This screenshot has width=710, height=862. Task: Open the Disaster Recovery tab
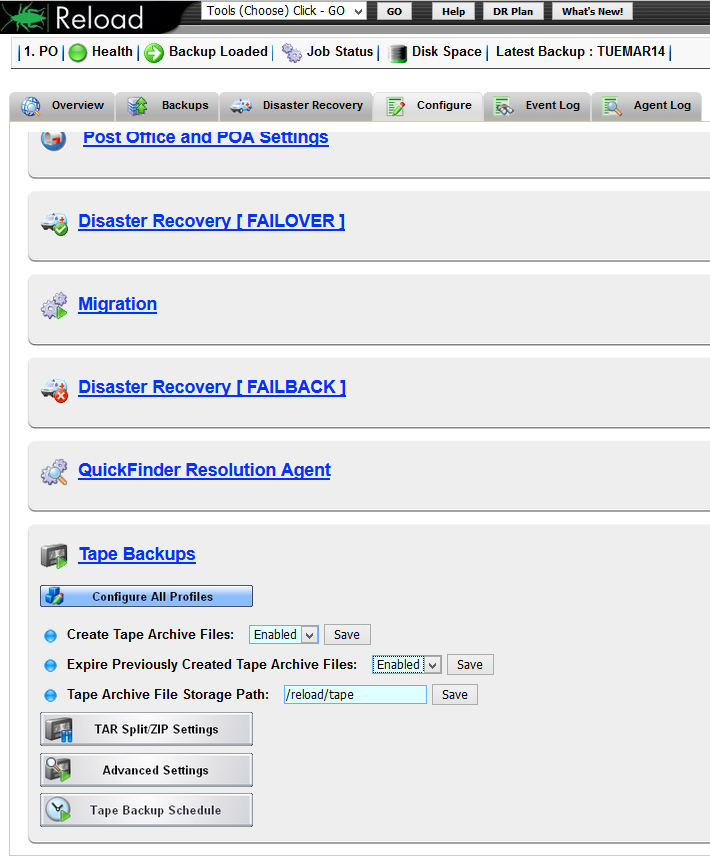296,106
